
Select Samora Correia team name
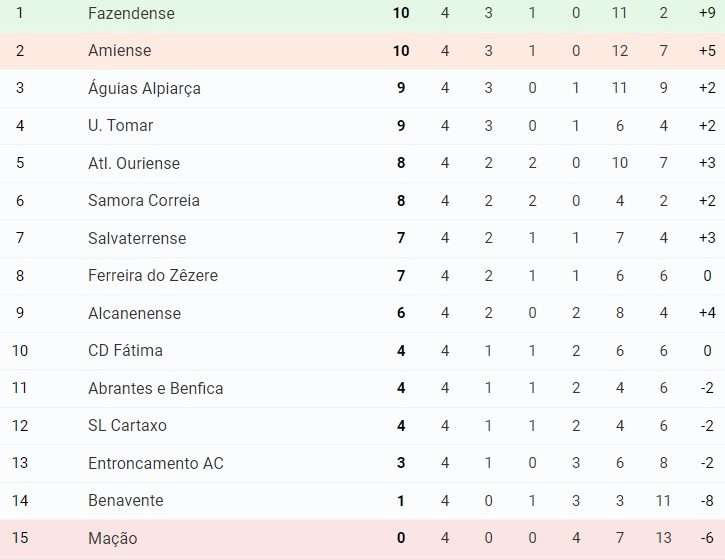point(144,201)
